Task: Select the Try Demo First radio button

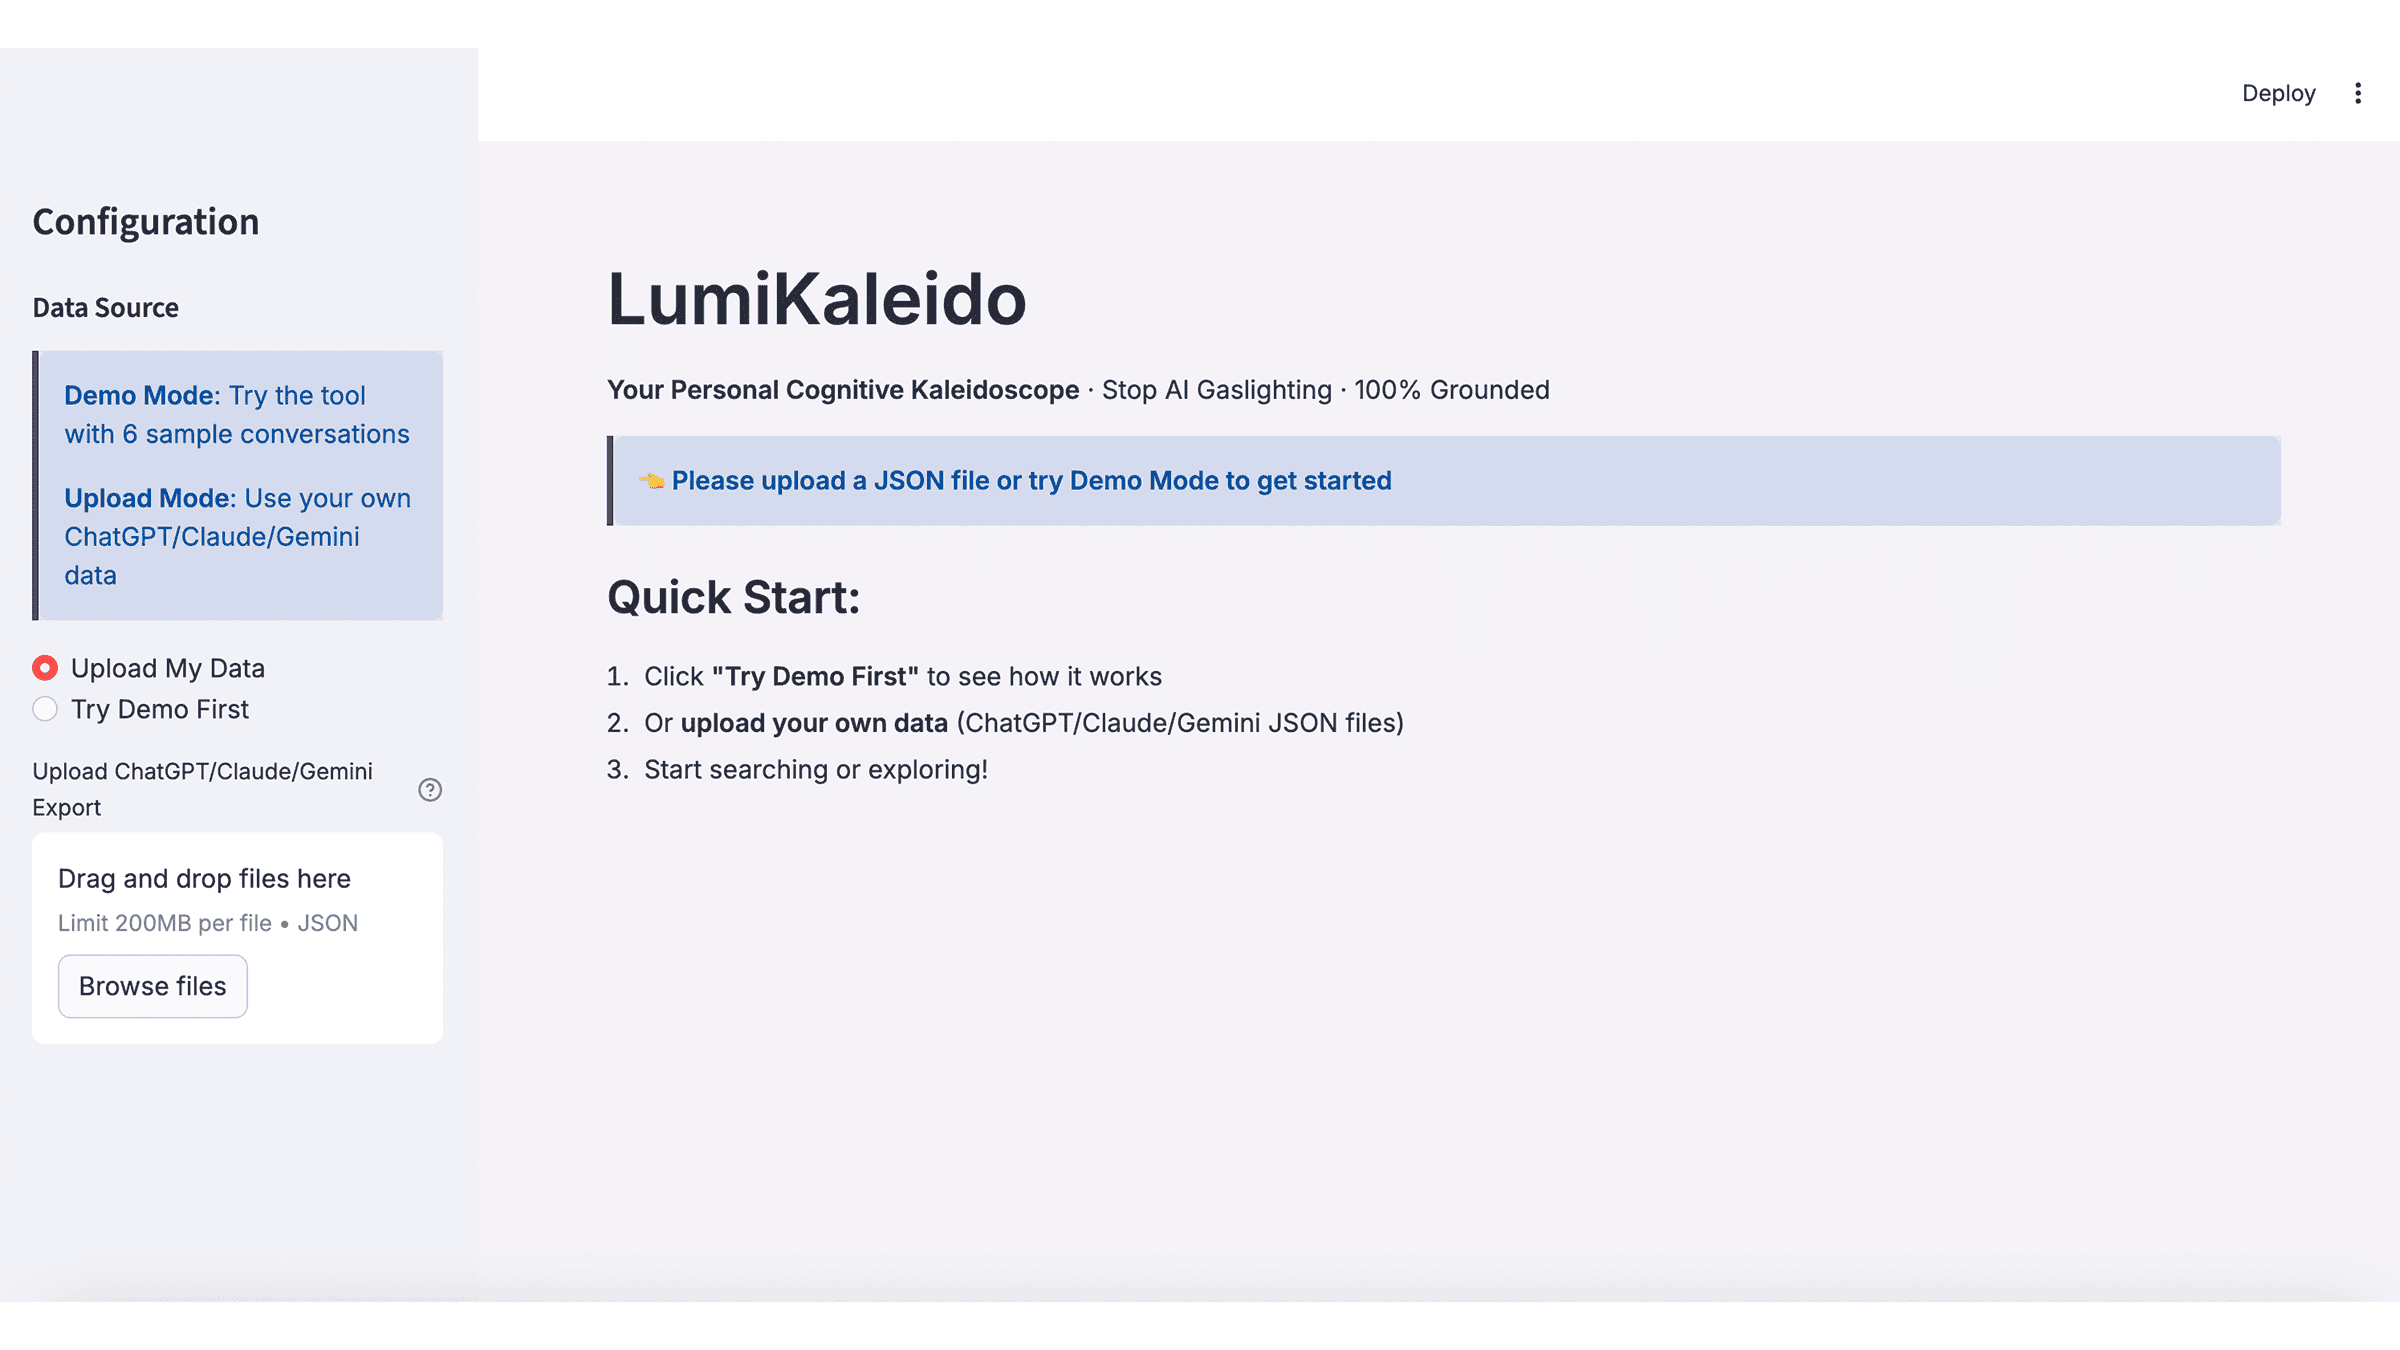Action: pos(45,709)
